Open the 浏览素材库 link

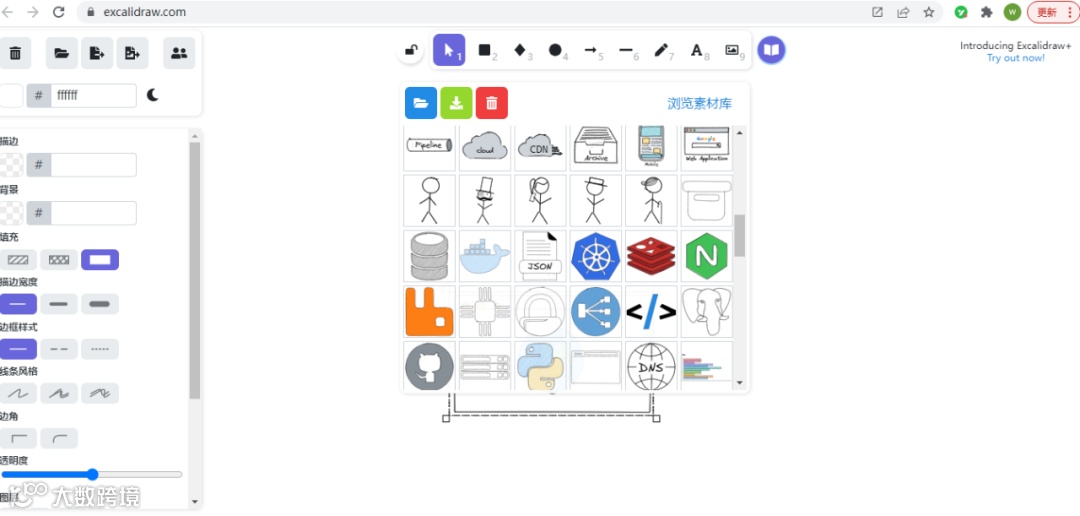pyautogui.click(x=699, y=104)
